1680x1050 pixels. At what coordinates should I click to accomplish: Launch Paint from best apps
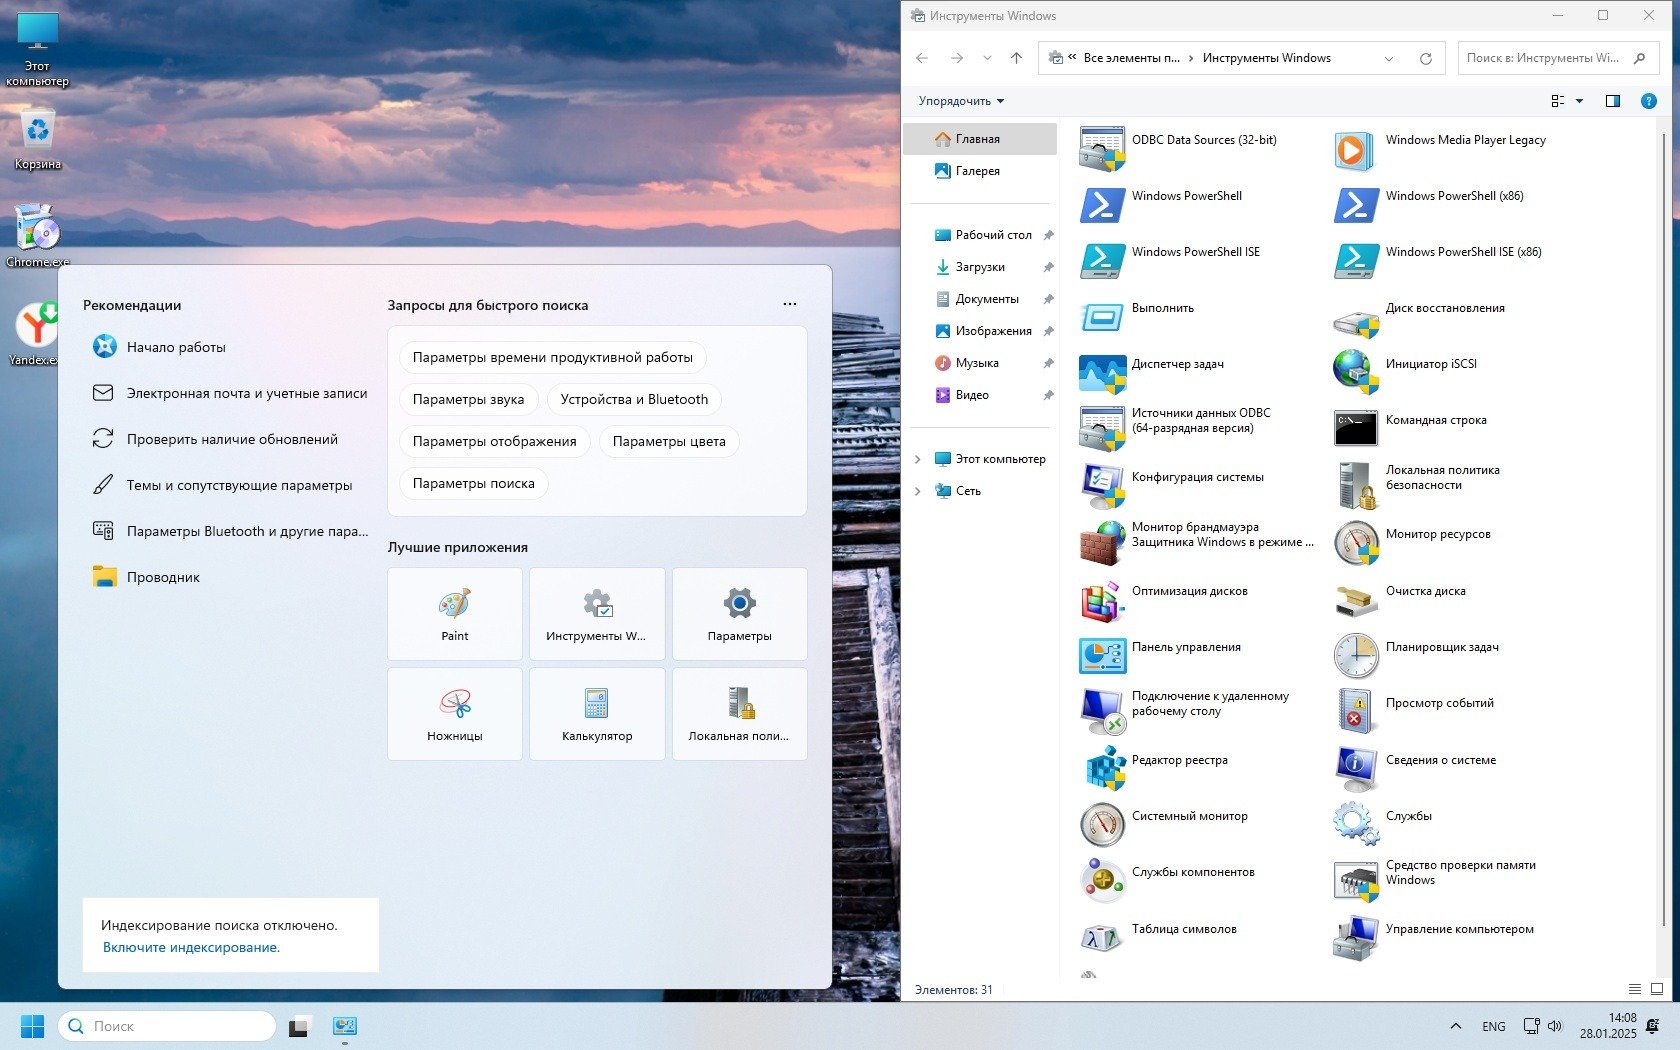455,614
